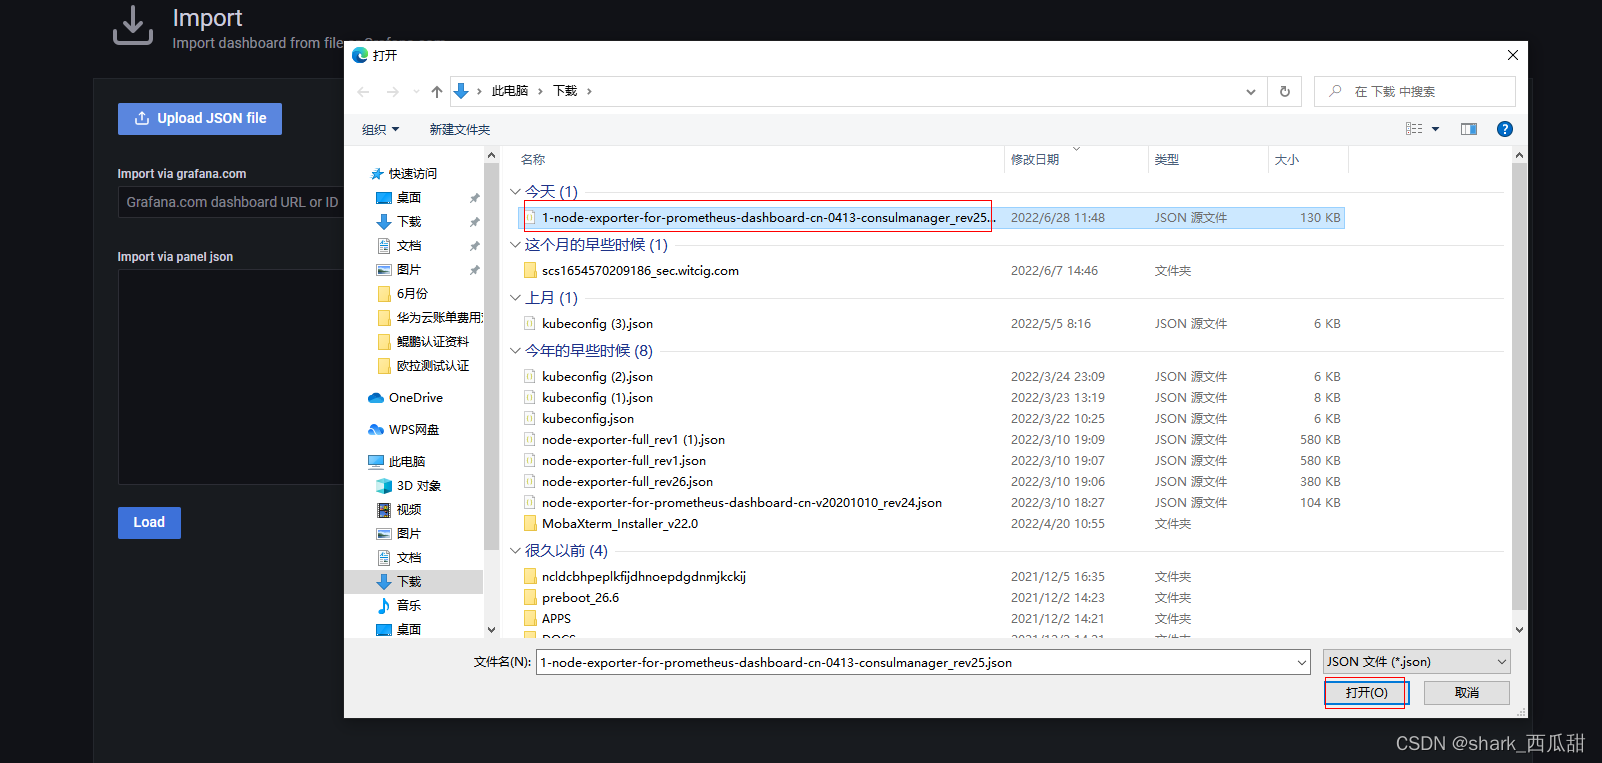This screenshot has height=763, width=1602.
Task: Click the 在 下载 中搜索 search box
Action: point(1415,91)
